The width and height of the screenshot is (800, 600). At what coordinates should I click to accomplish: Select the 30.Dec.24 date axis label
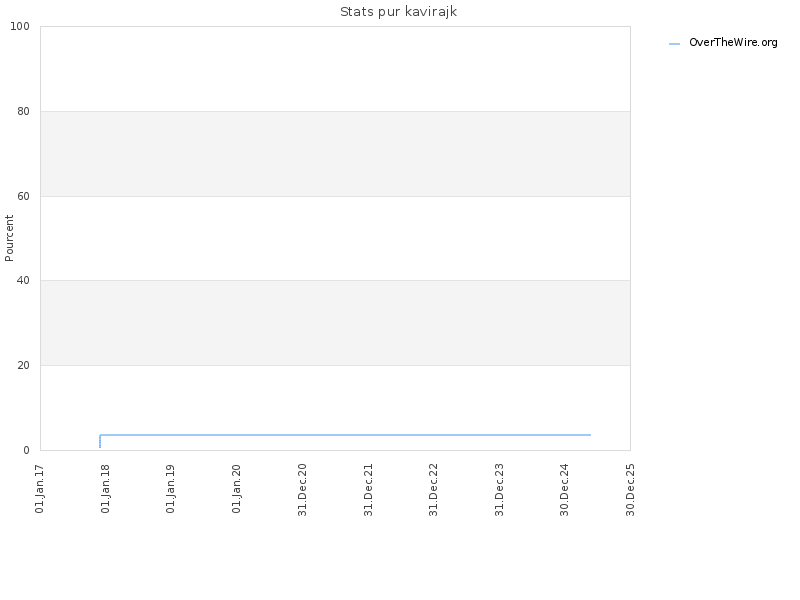(x=565, y=490)
